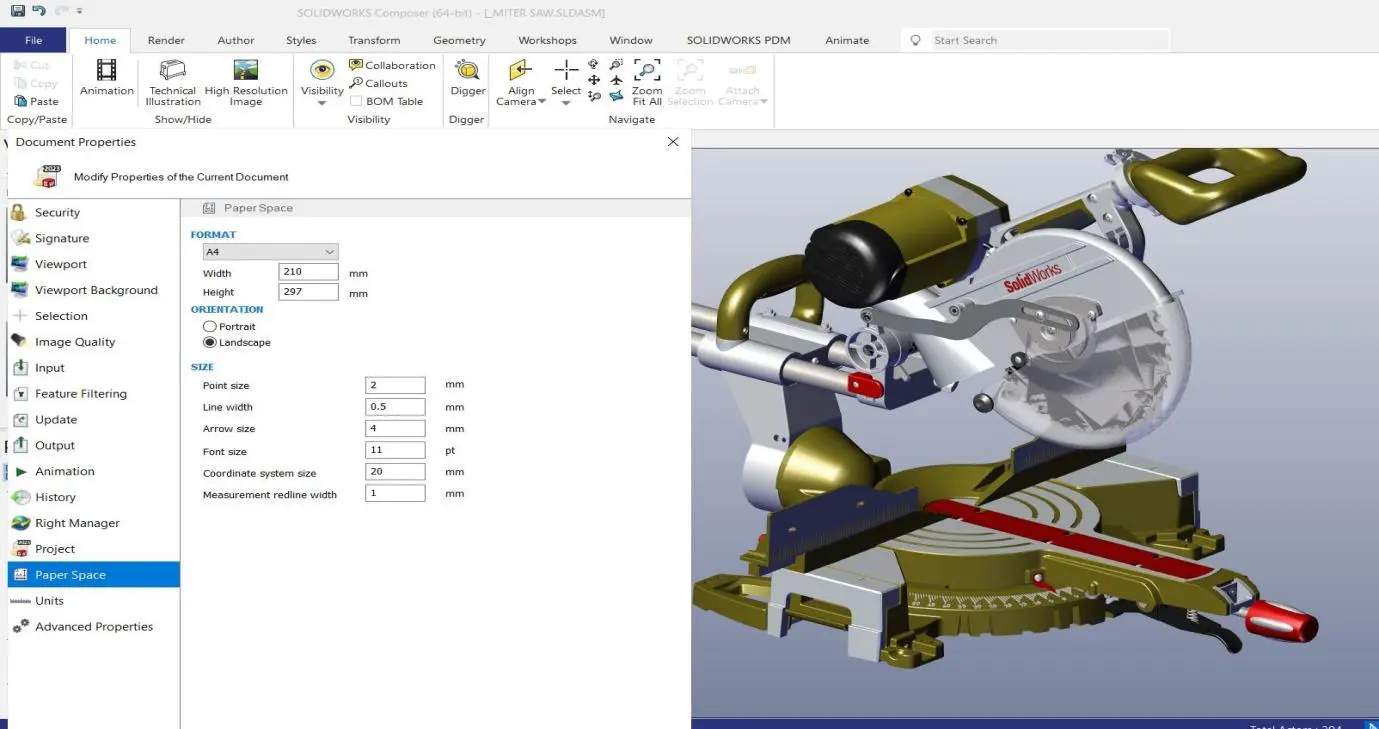Expand the Visibility eye dropdown

coord(322,103)
